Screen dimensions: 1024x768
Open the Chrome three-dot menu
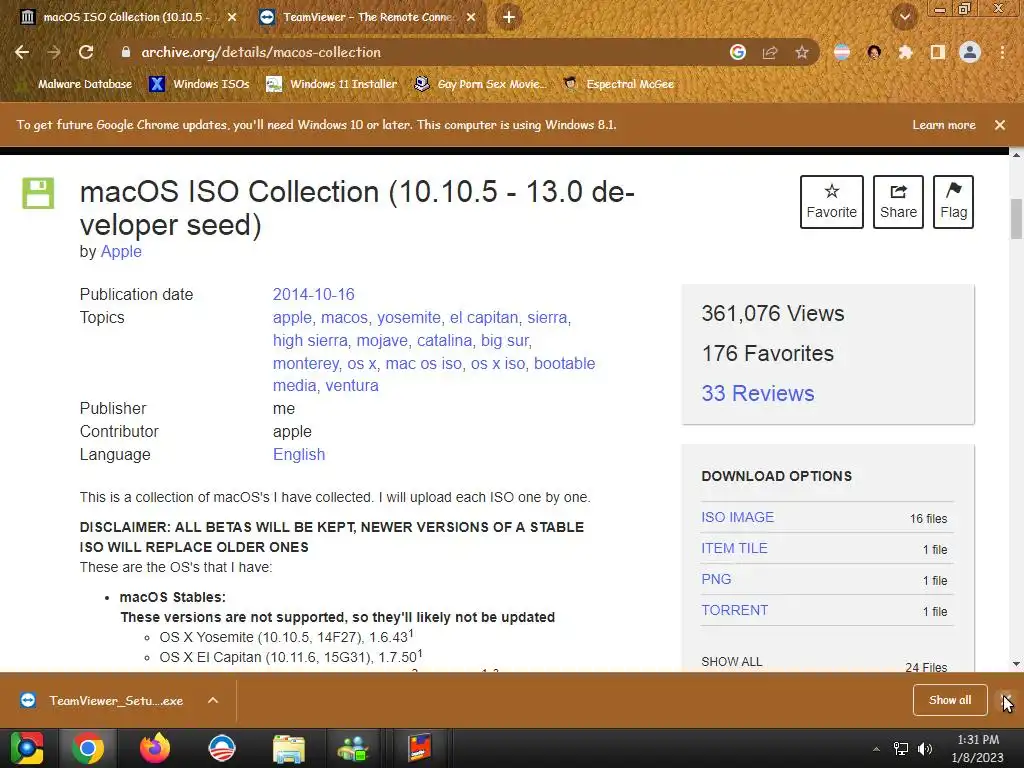pyautogui.click(x=1002, y=52)
